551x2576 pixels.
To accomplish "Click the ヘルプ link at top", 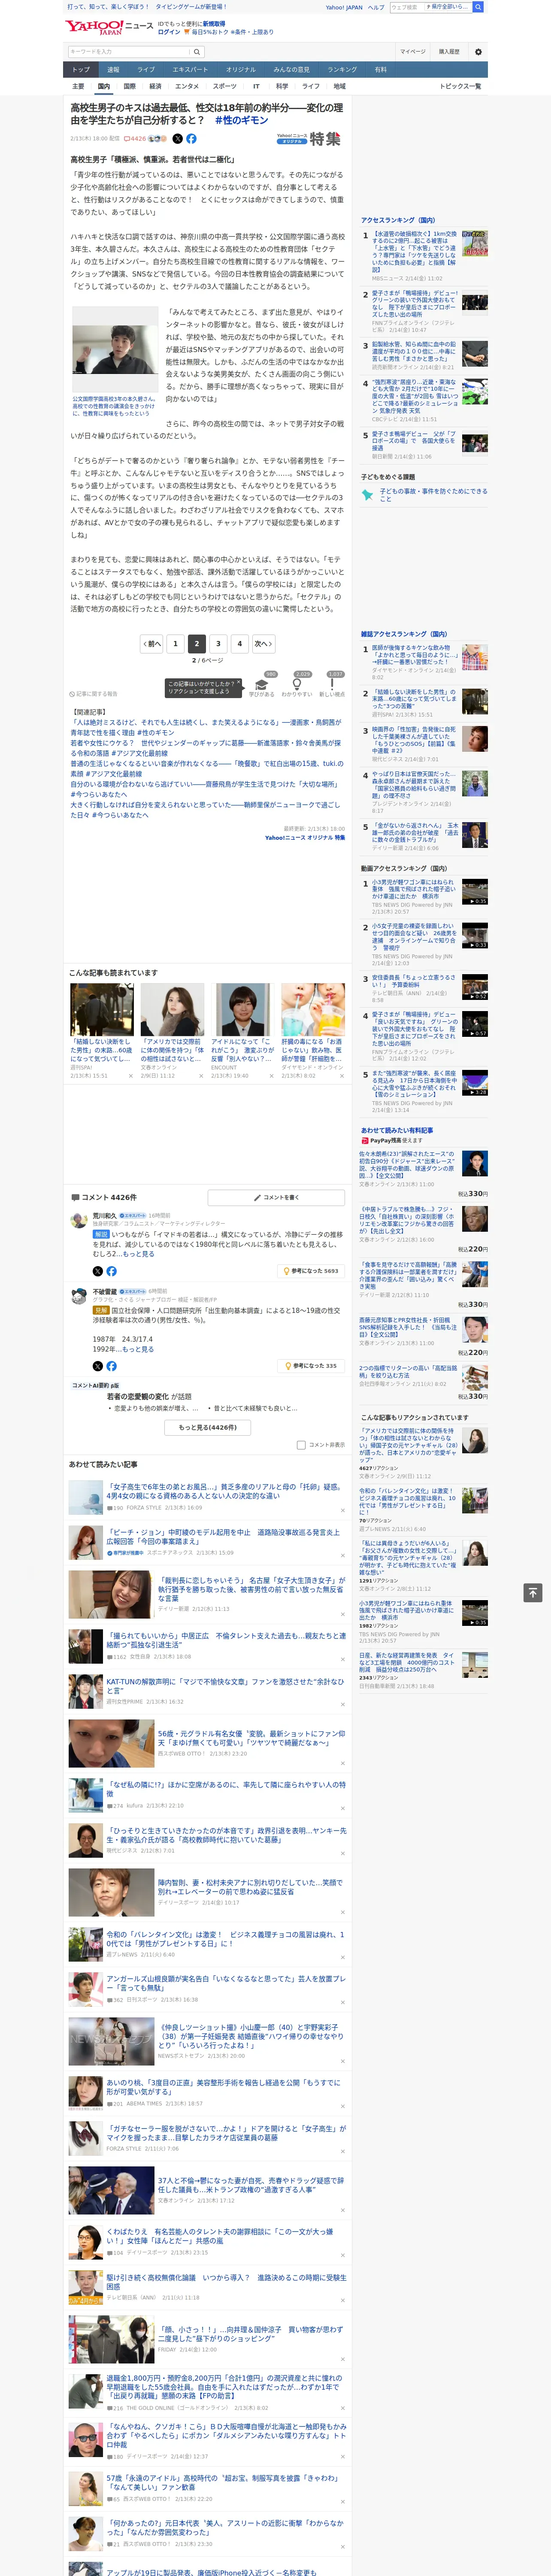I will (376, 7).
